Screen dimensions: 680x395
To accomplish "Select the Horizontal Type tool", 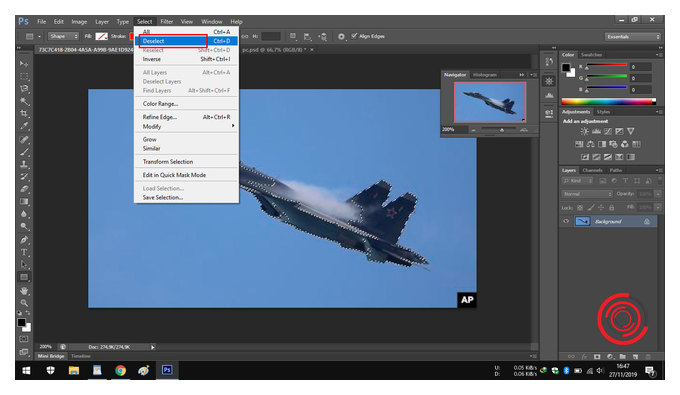I will (x=24, y=252).
